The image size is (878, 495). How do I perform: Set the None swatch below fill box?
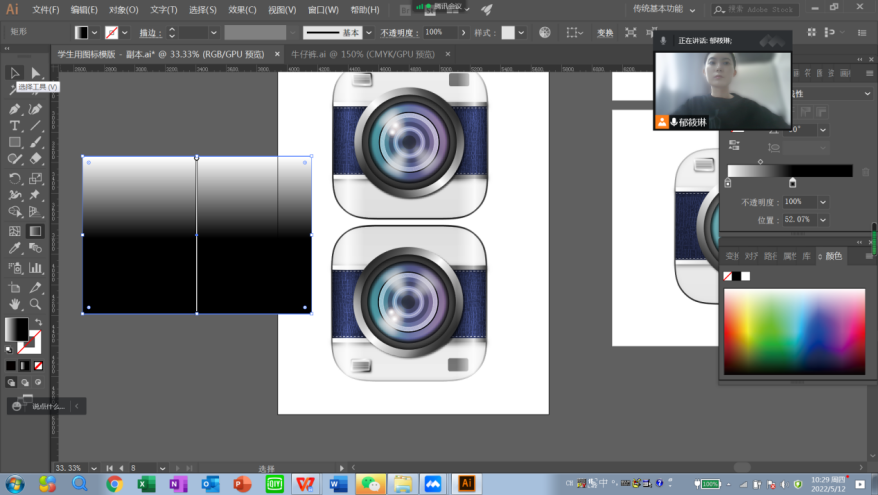tap(38, 364)
